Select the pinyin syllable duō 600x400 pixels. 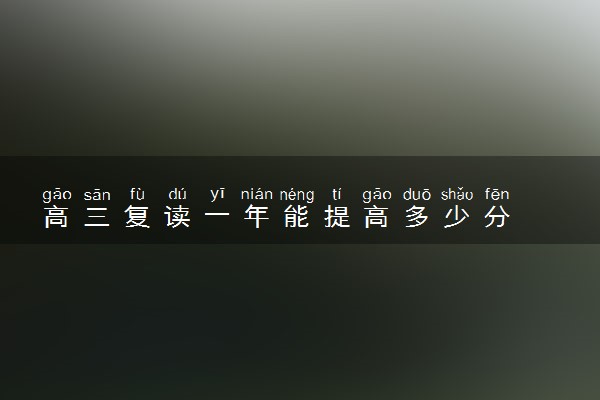[x=417, y=195]
